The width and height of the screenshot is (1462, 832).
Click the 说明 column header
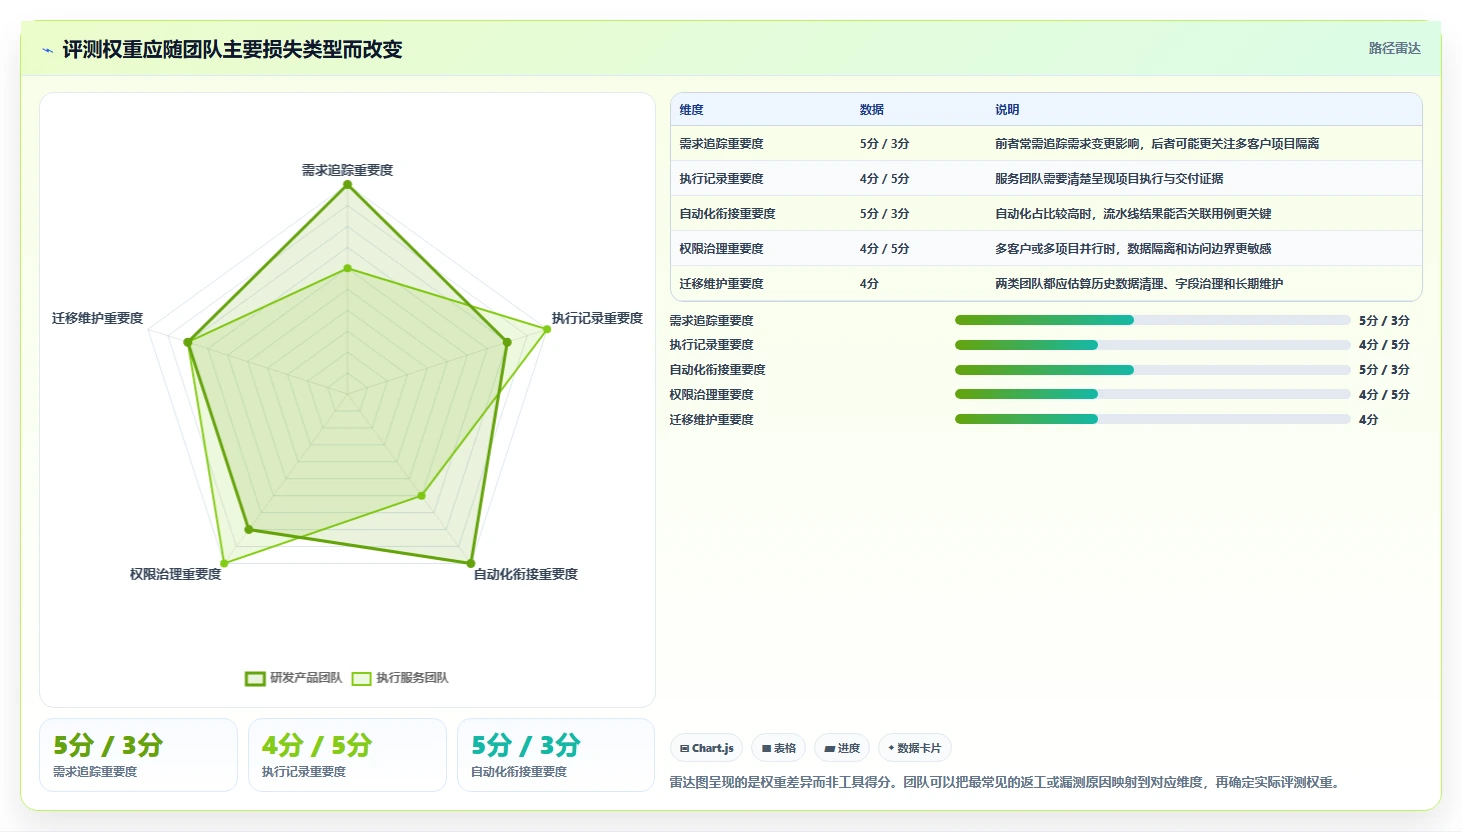1007,110
